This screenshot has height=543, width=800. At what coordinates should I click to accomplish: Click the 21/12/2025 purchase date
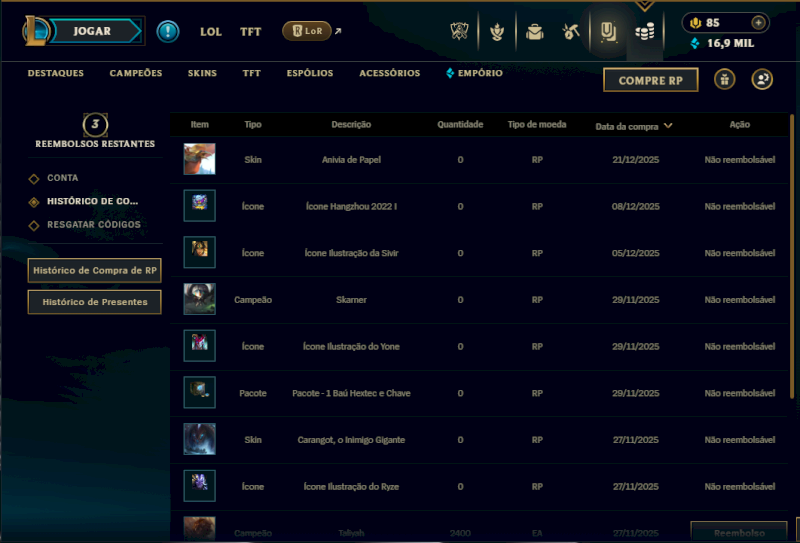[x=636, y=160]
